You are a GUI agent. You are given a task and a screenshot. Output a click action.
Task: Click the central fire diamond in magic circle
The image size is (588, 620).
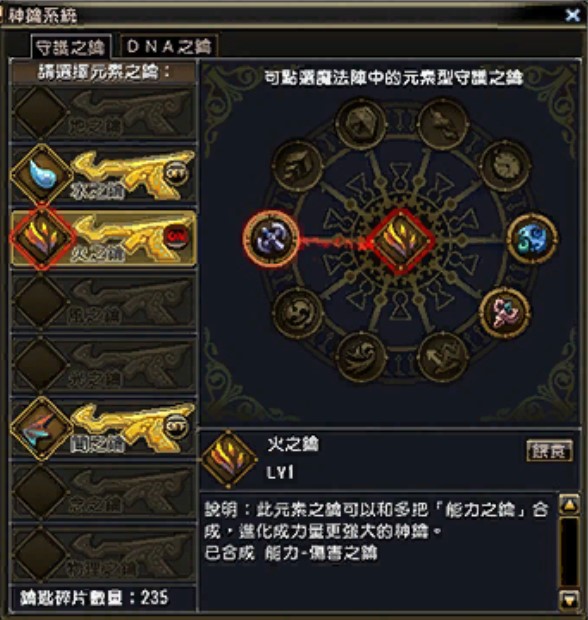coord(401,240)
